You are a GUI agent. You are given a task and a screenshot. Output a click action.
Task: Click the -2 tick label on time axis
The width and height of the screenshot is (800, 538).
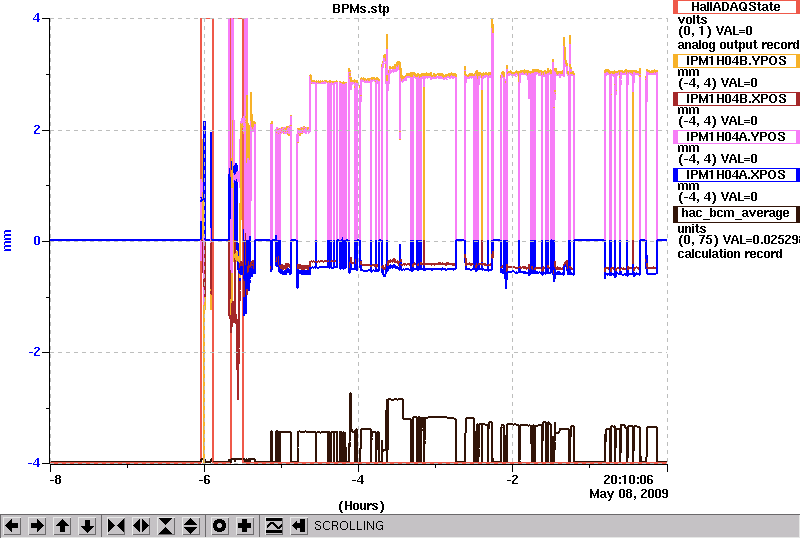click(512, 480)
